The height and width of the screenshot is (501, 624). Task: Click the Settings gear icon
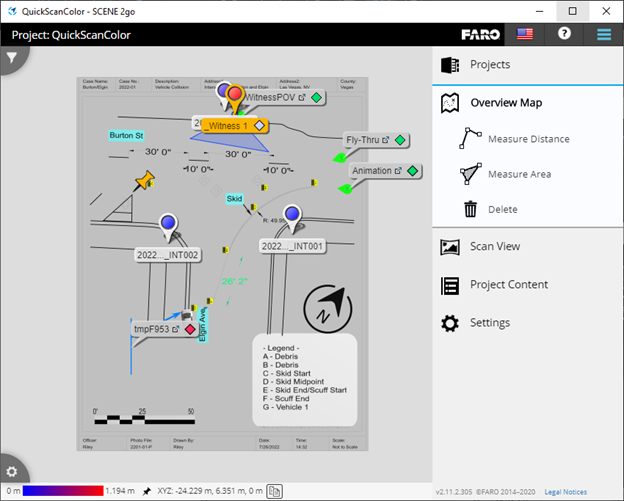450,323
